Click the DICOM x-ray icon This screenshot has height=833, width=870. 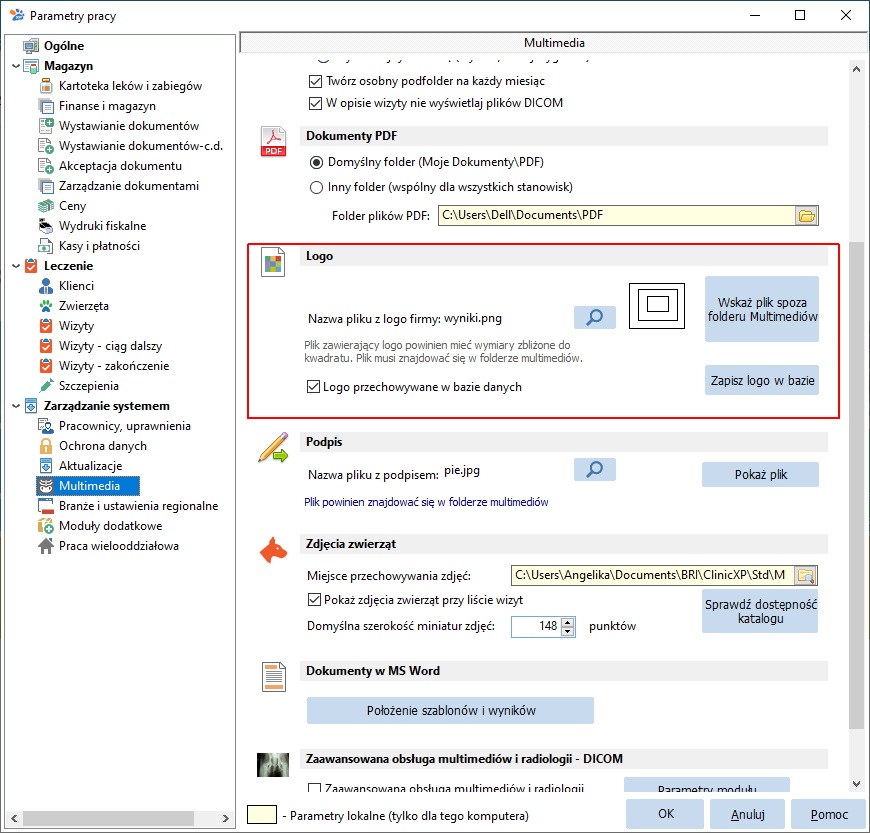pos(273,765)
